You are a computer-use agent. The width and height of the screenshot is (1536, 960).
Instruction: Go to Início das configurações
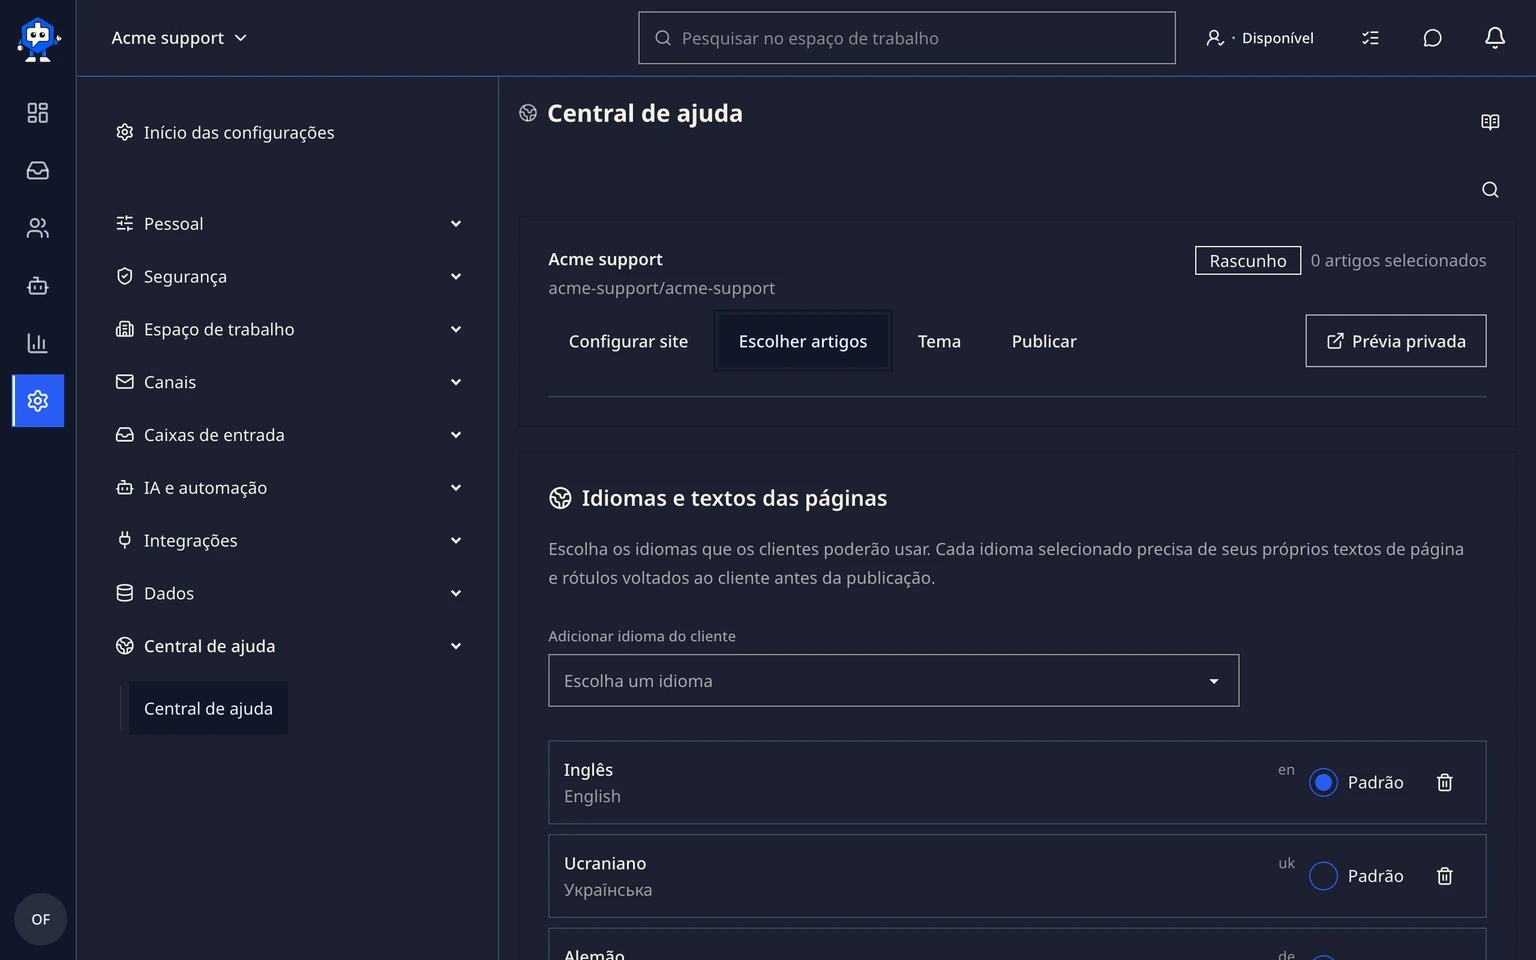(225, 133)
